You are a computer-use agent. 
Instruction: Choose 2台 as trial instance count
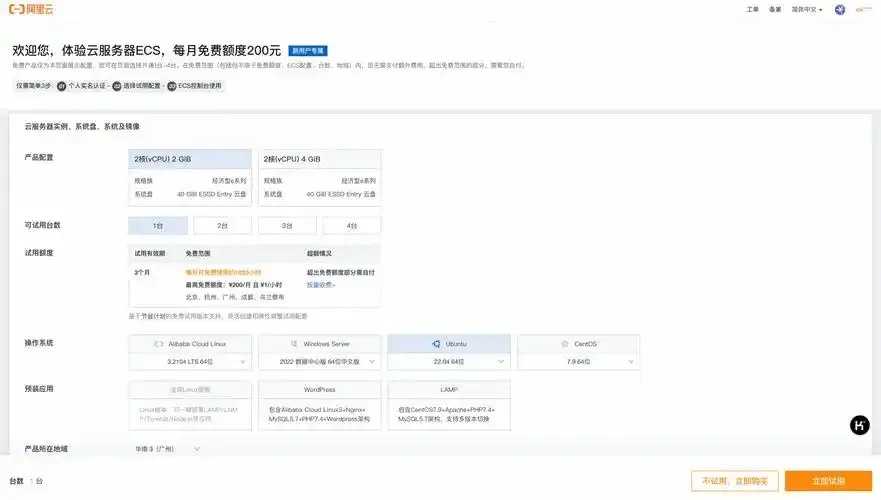coord(222,225)
